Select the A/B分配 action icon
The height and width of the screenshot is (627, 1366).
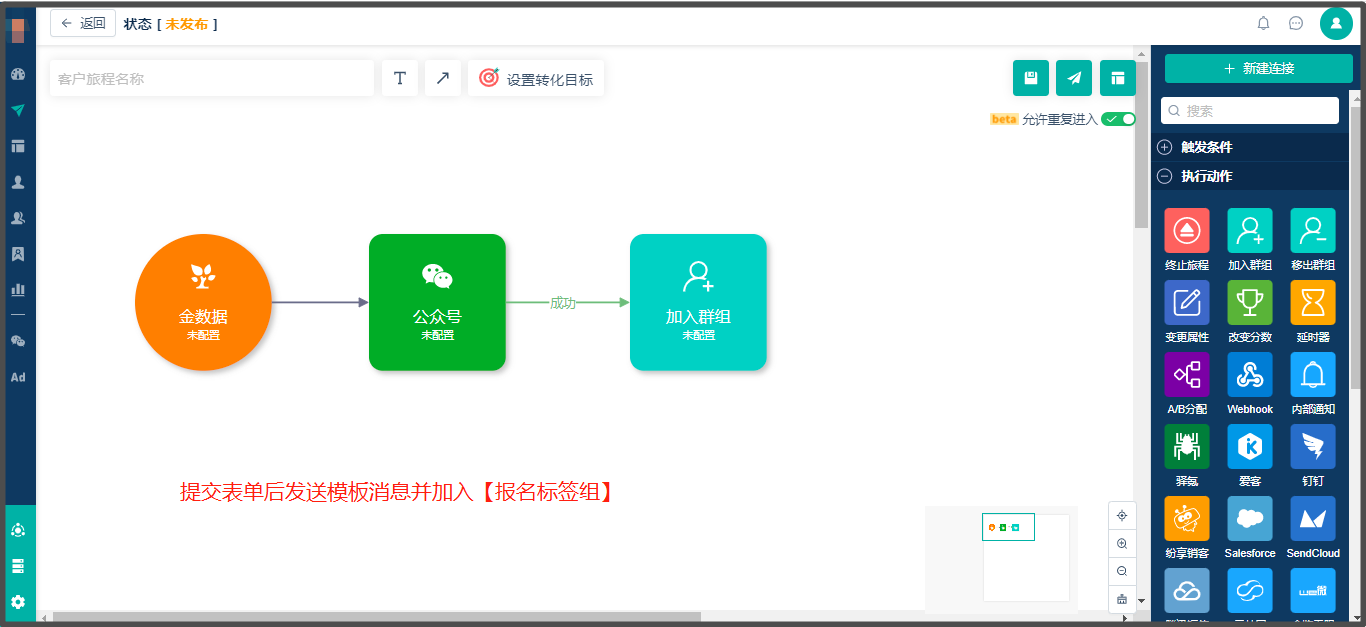click(1187, 375)
